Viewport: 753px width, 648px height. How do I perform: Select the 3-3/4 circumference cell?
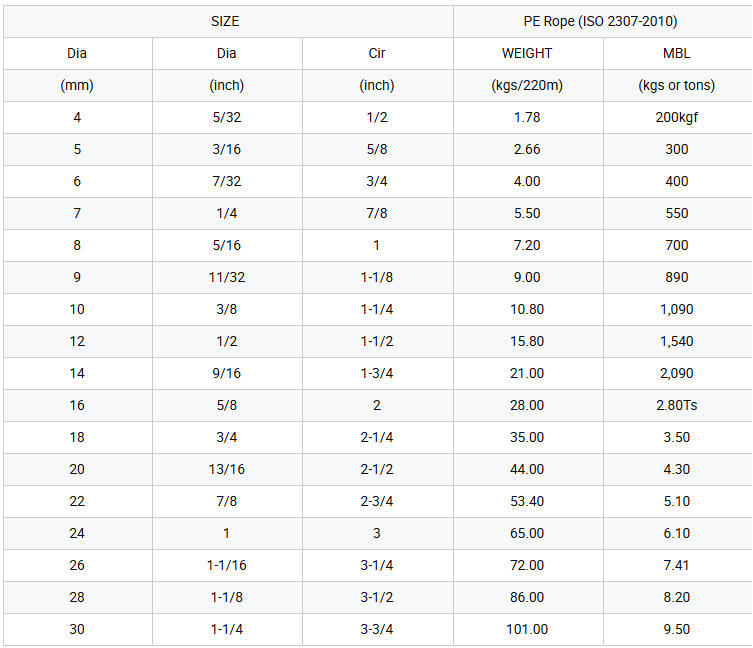(x=377, y=629)
